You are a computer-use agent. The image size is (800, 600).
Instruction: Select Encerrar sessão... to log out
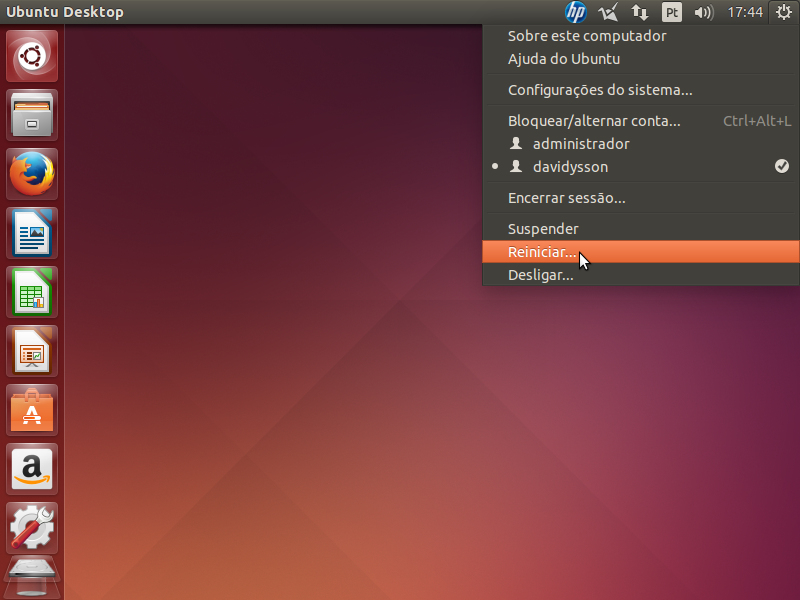[x=566, y=198]
